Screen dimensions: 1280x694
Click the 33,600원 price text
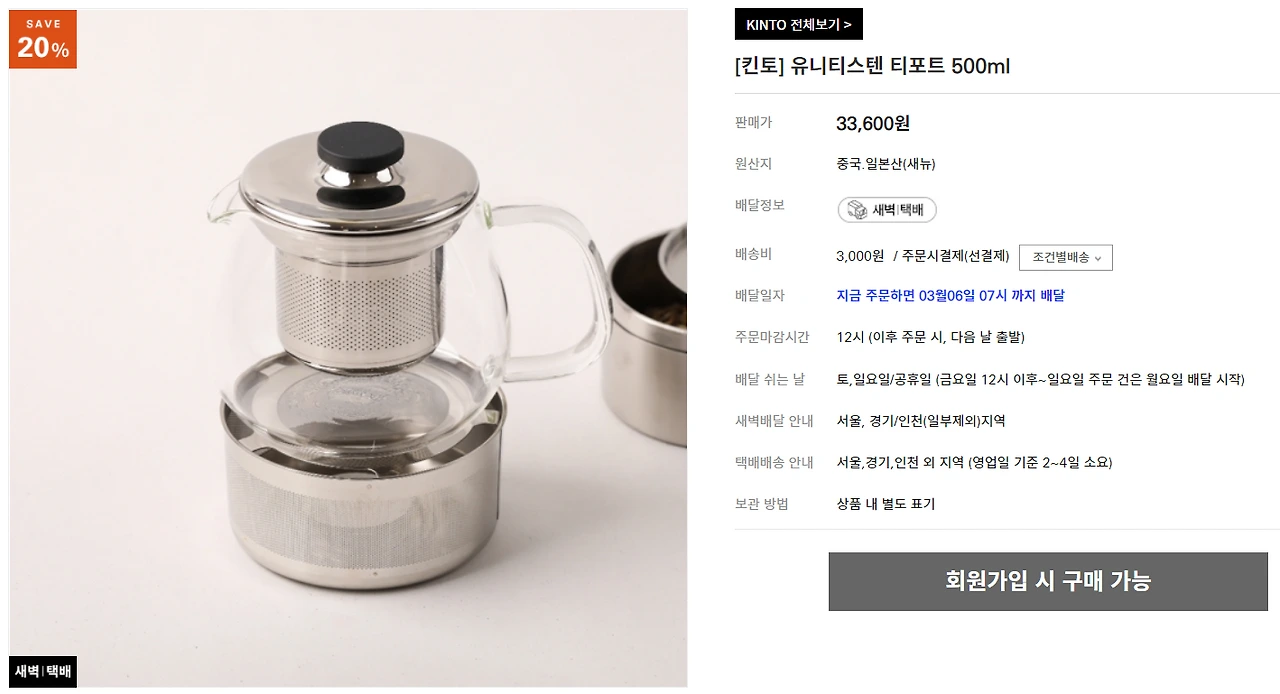click(873, 124)
